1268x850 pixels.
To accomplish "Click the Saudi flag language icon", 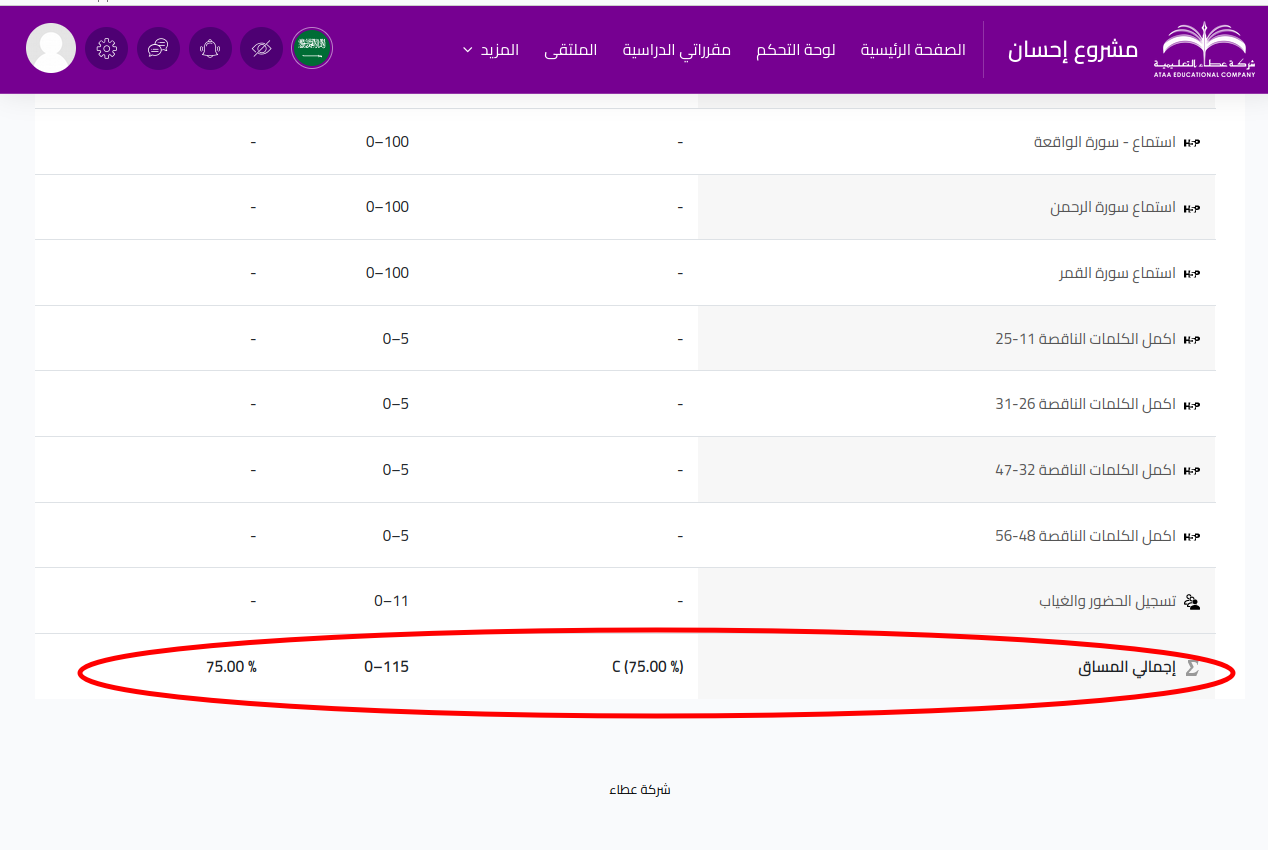I will click(x=312, y=48).
